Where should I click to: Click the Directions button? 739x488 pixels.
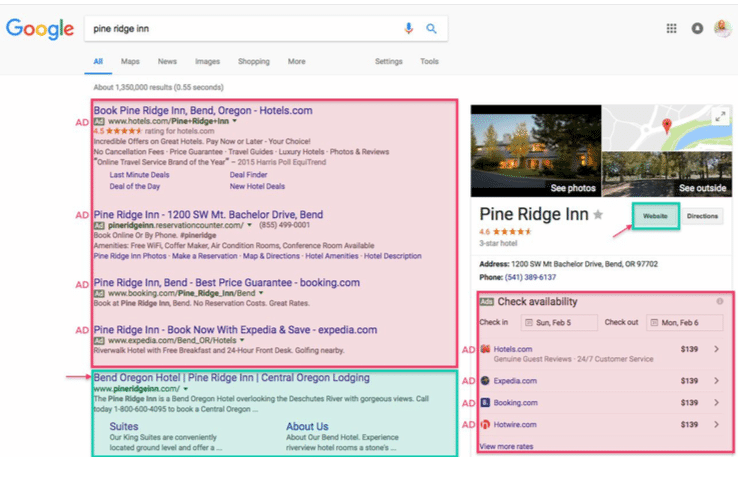coord(702,216)
